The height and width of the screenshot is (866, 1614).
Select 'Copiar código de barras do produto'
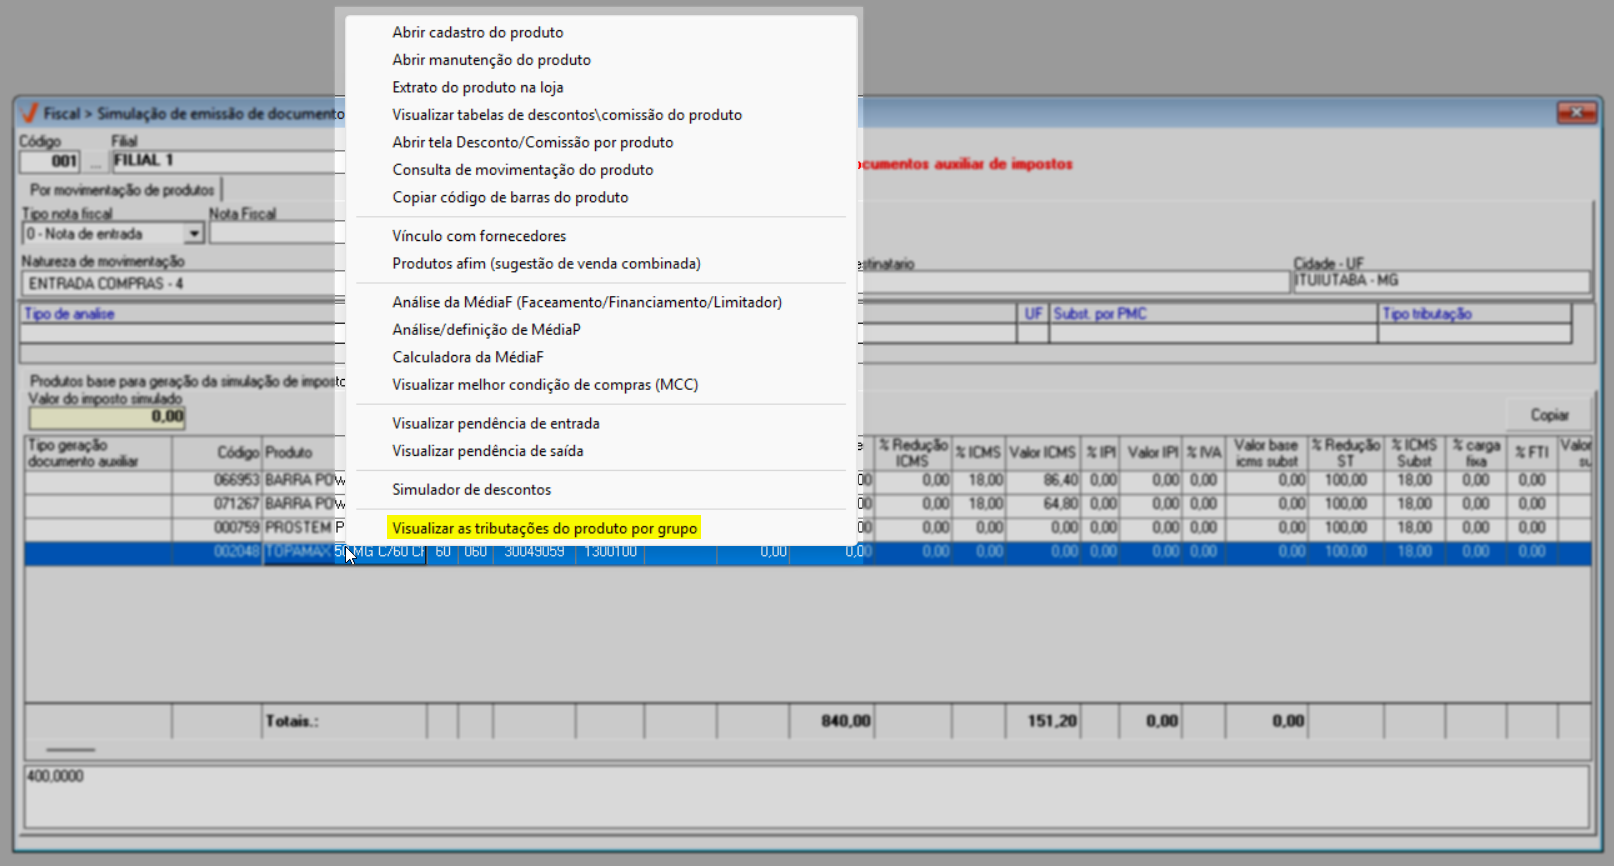(x=510, y=198)
